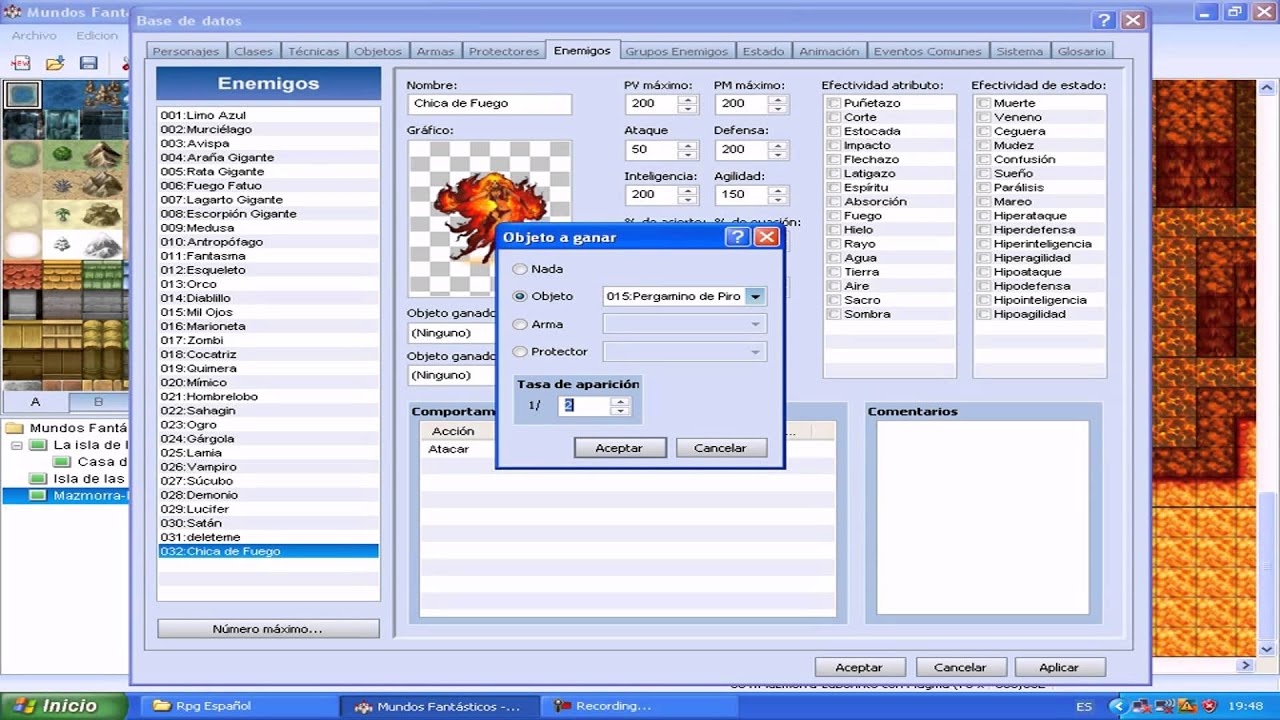Increase the Agilidad value
The image size is (1280, 720).
[777, 190]
